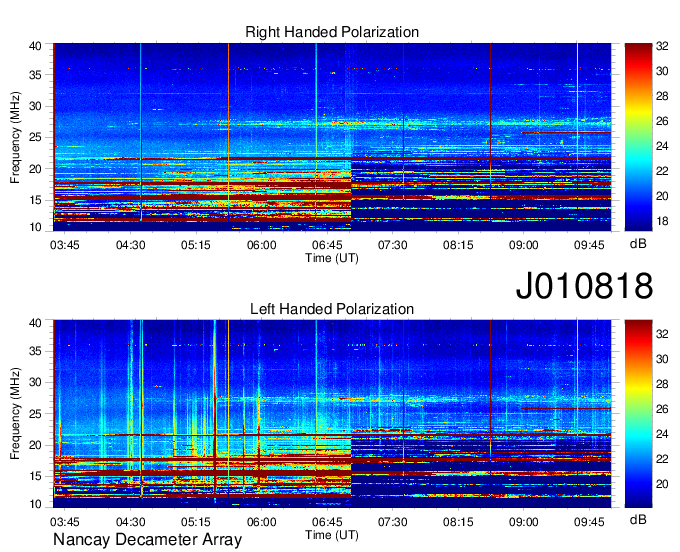Click the 04:30 time tick on right-handed plot
The image size is (680, 552).
[x=131, y=245]
